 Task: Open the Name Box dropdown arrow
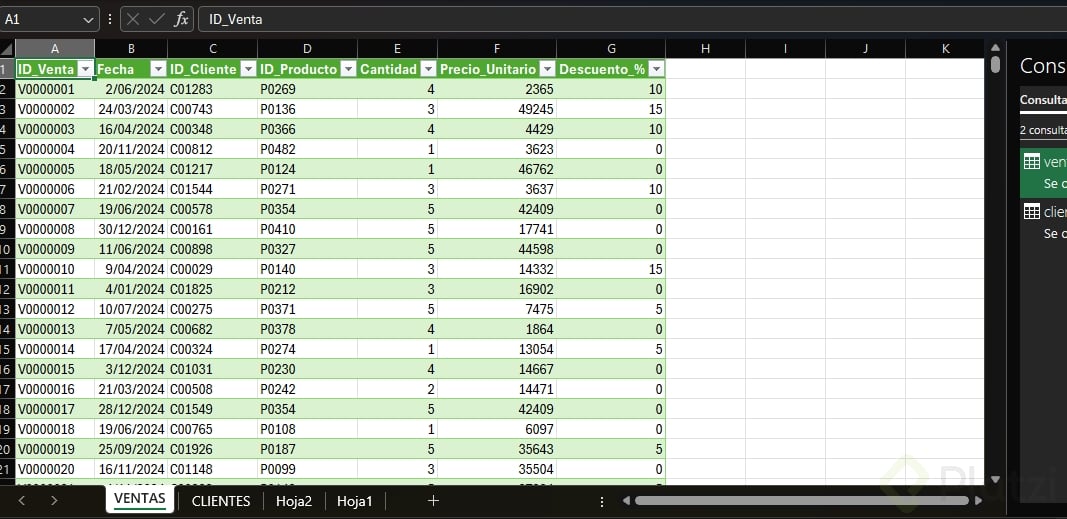[x=88, y=20]
